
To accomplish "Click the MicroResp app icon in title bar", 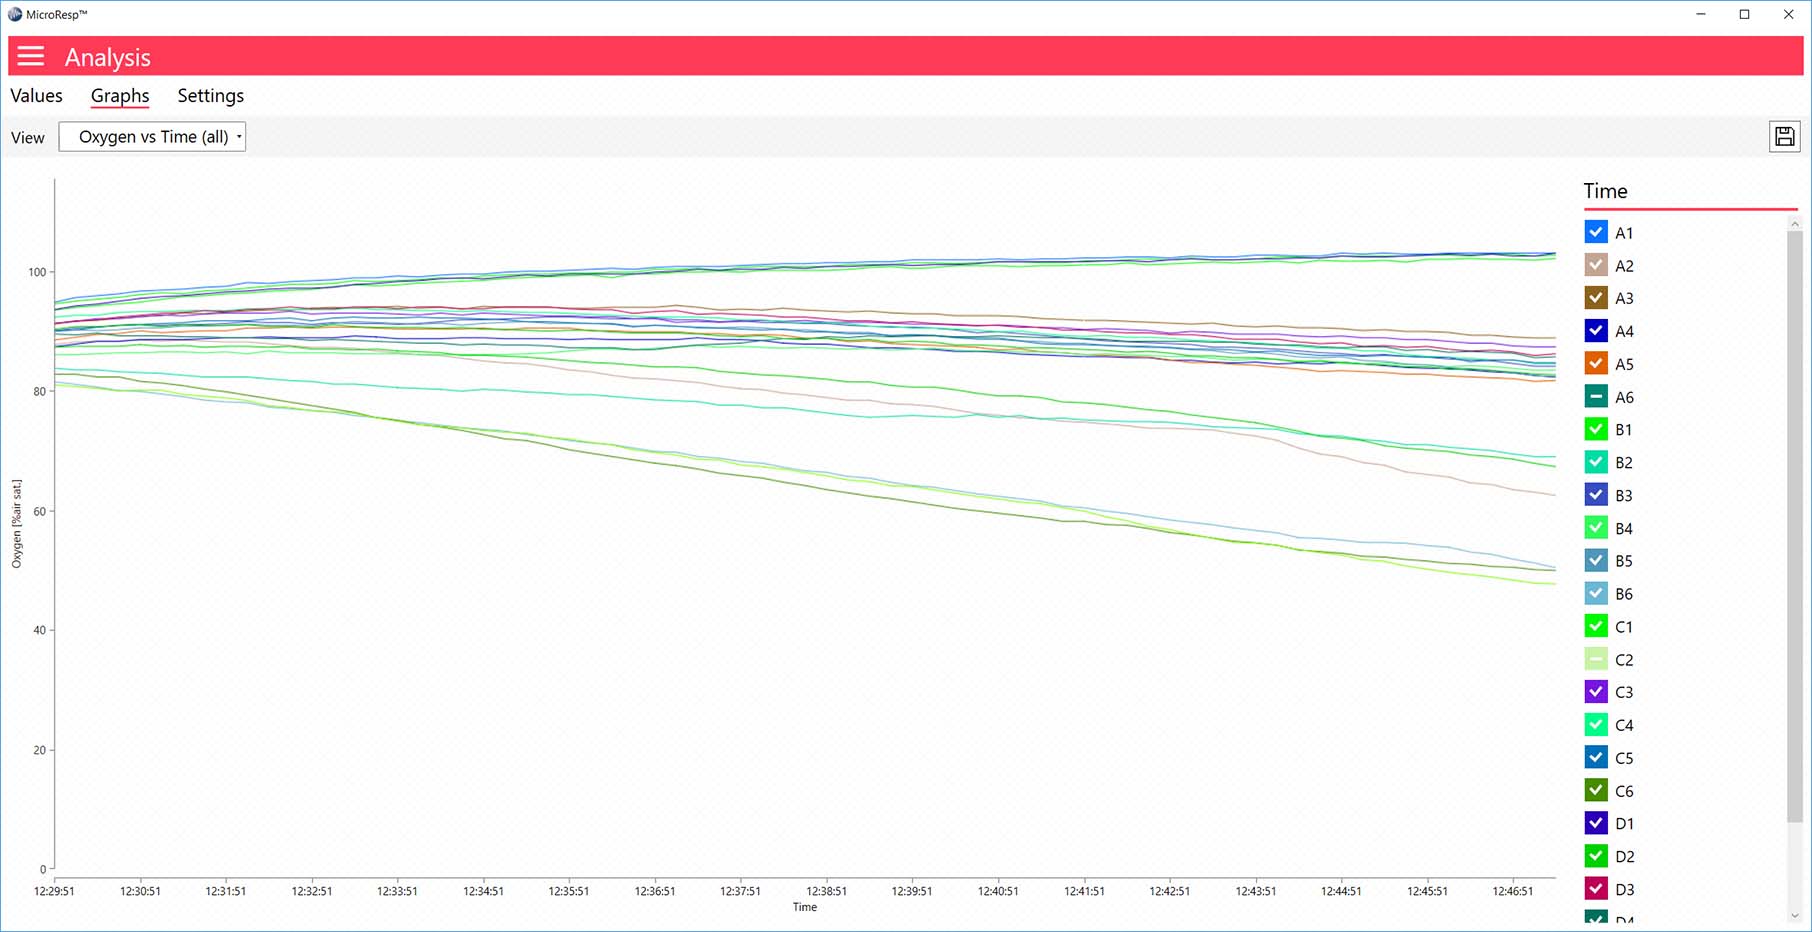I will [x=15, y=14].
